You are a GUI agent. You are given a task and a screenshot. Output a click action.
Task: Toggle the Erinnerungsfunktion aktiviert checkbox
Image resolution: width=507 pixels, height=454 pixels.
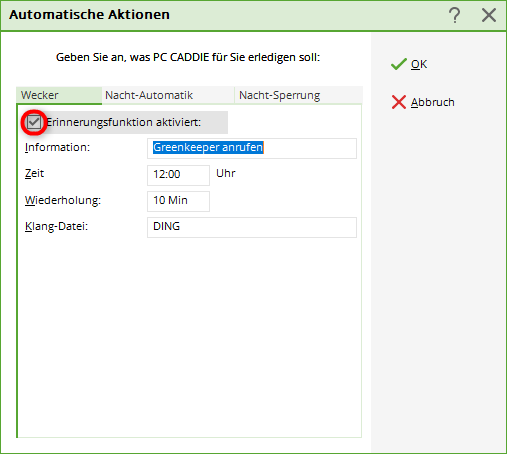coord(34,122)
